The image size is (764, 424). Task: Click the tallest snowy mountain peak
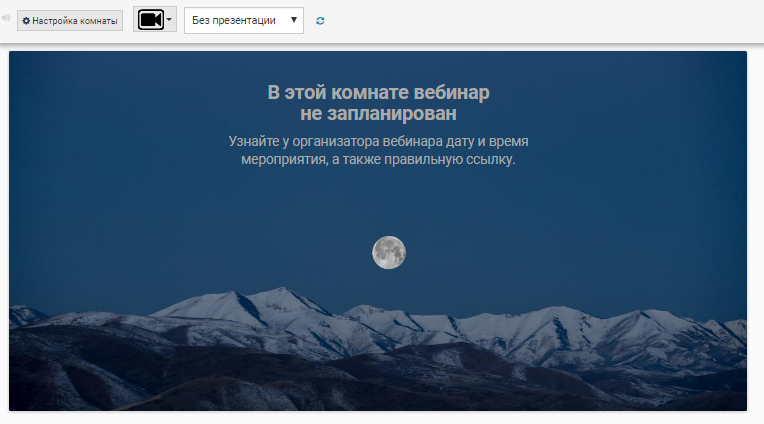coord(281,292)
